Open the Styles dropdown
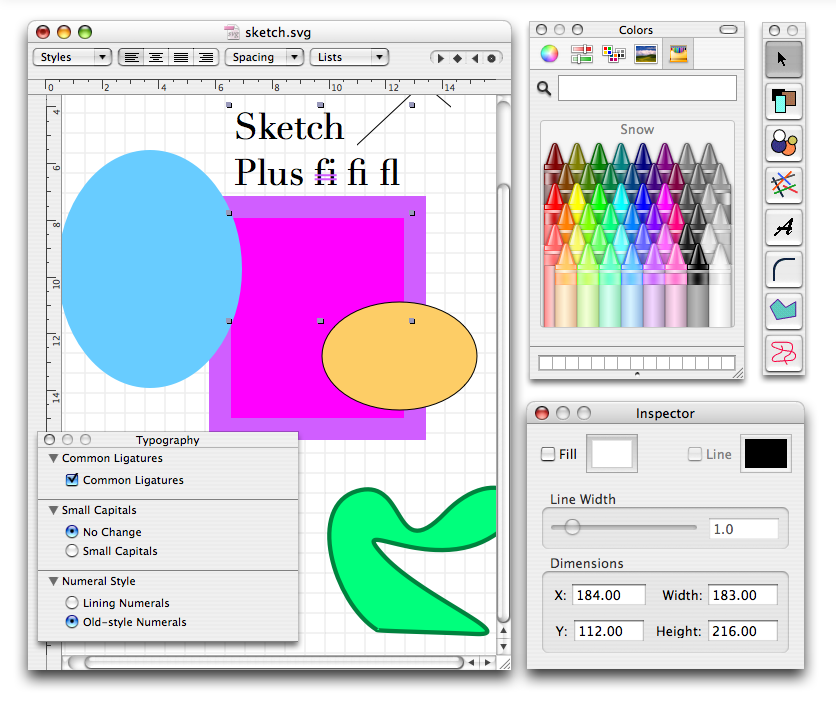This screenshot has height=704, width=836. pos(72,57)
